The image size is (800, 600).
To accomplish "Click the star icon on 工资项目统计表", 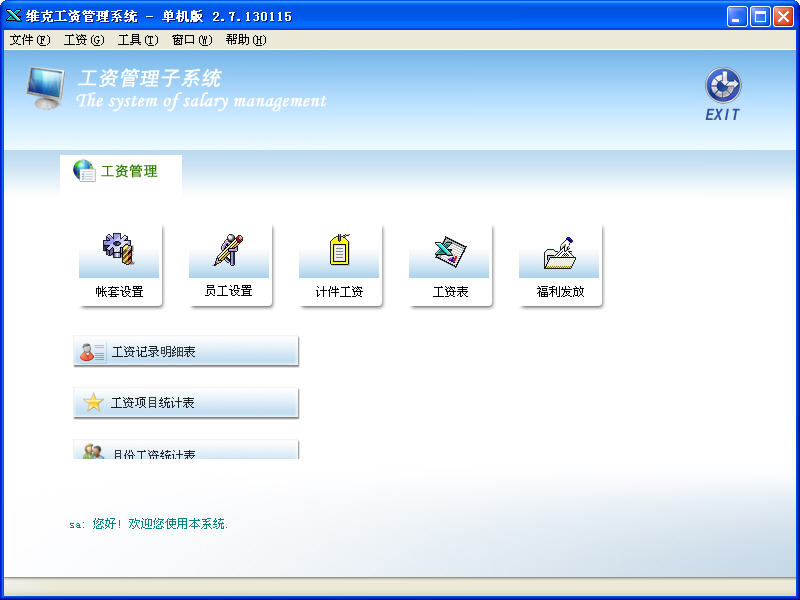I will click(93, 403).
